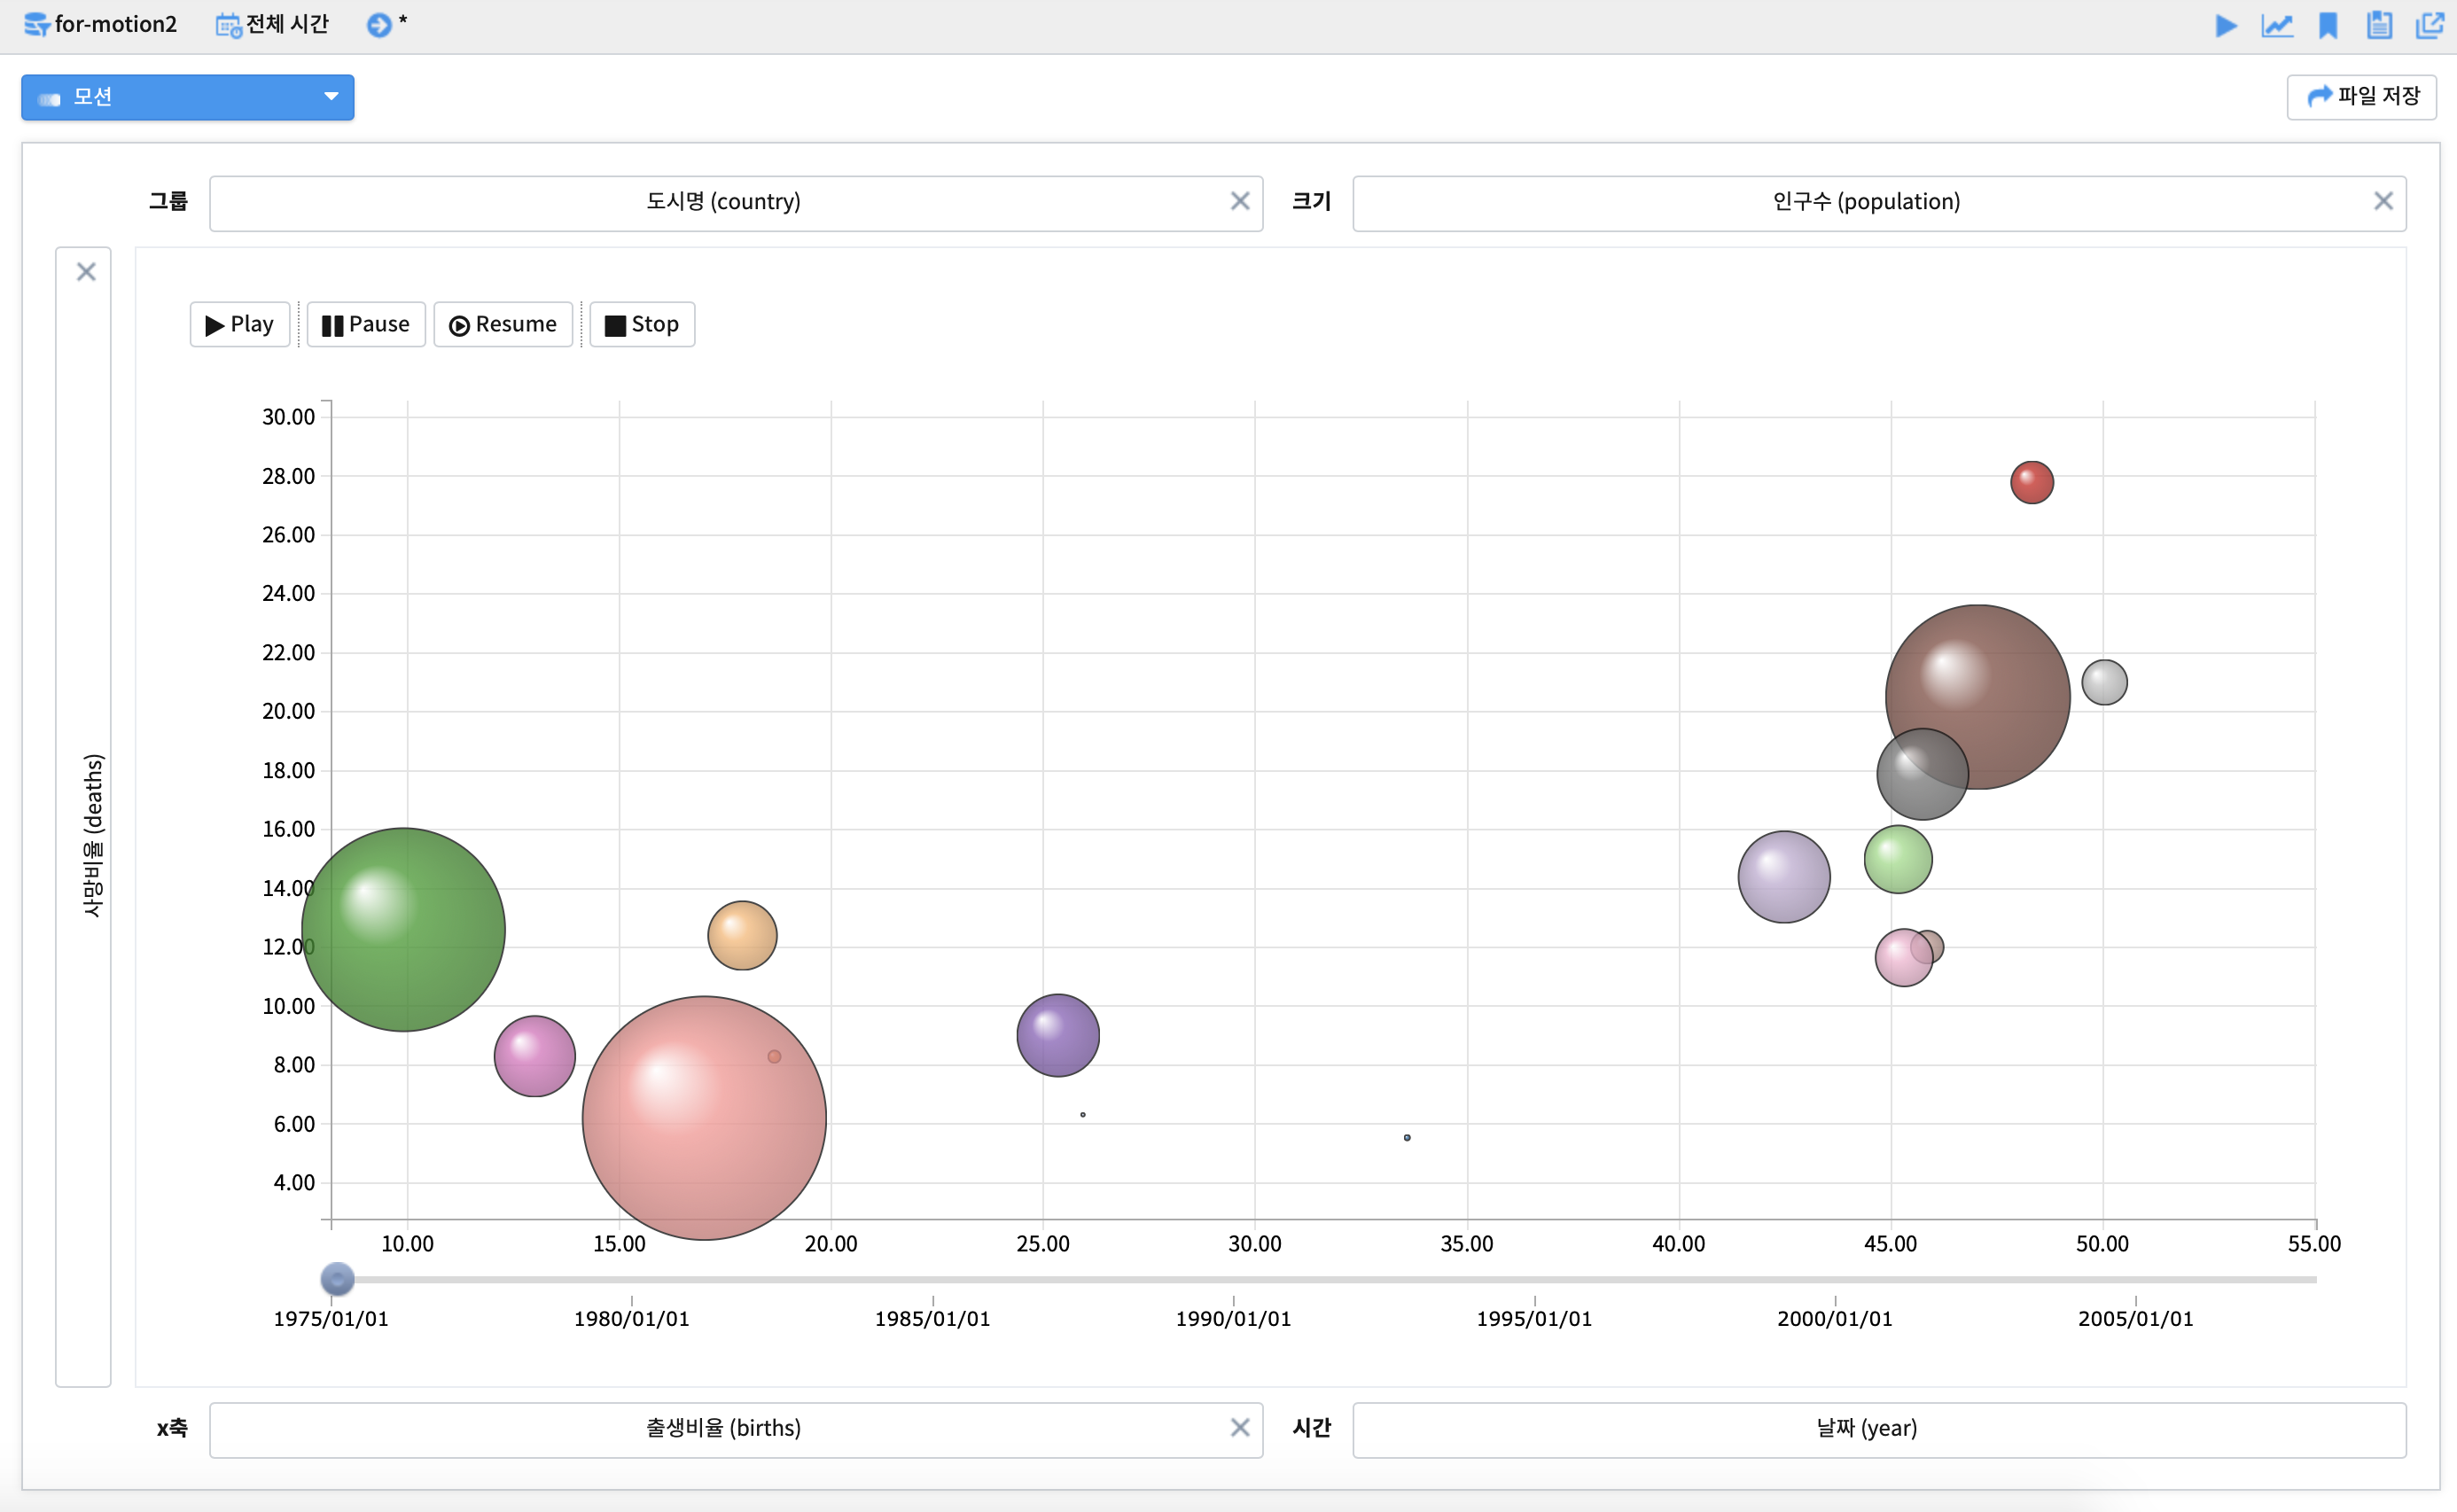Open the 전체 시간 time range picker
The height and width of the screenshot is (1512, 2457).
coord(272,24)
